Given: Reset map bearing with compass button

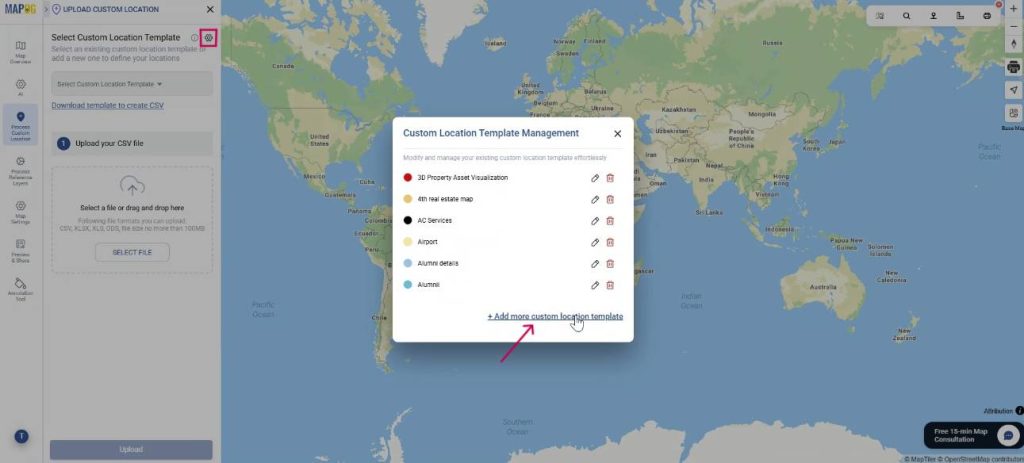Looking at the screenshot, I should pyautogui.click(x=1014, y=44).
